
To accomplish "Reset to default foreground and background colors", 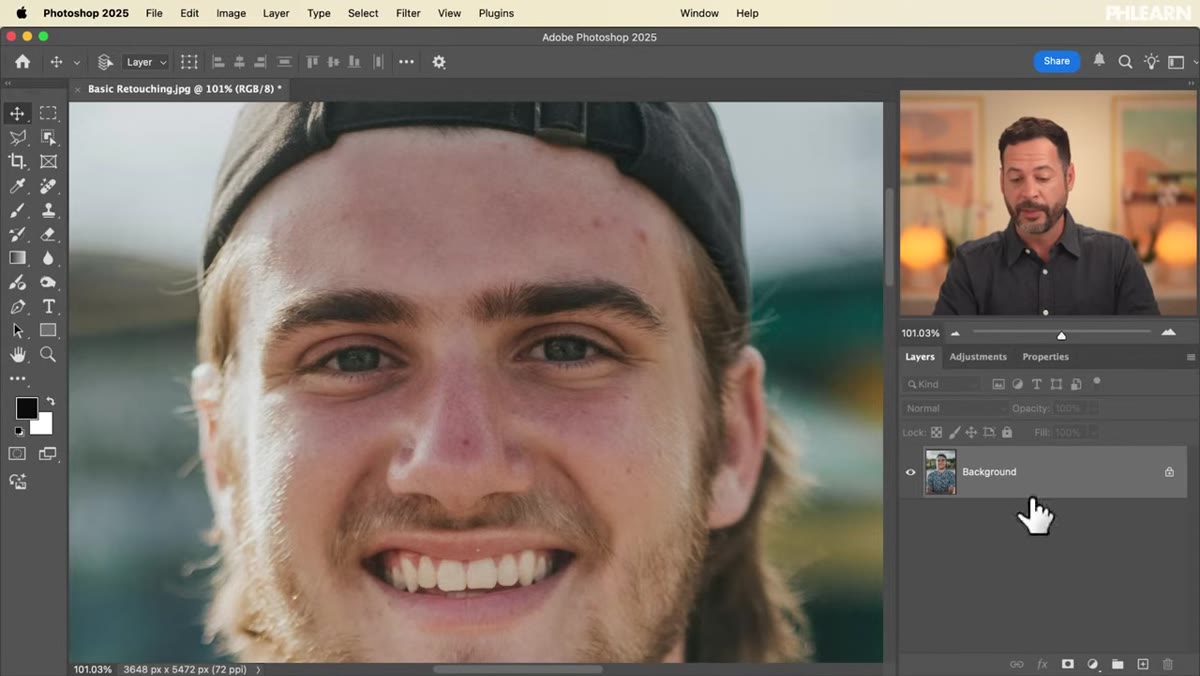I will point(18,432).
